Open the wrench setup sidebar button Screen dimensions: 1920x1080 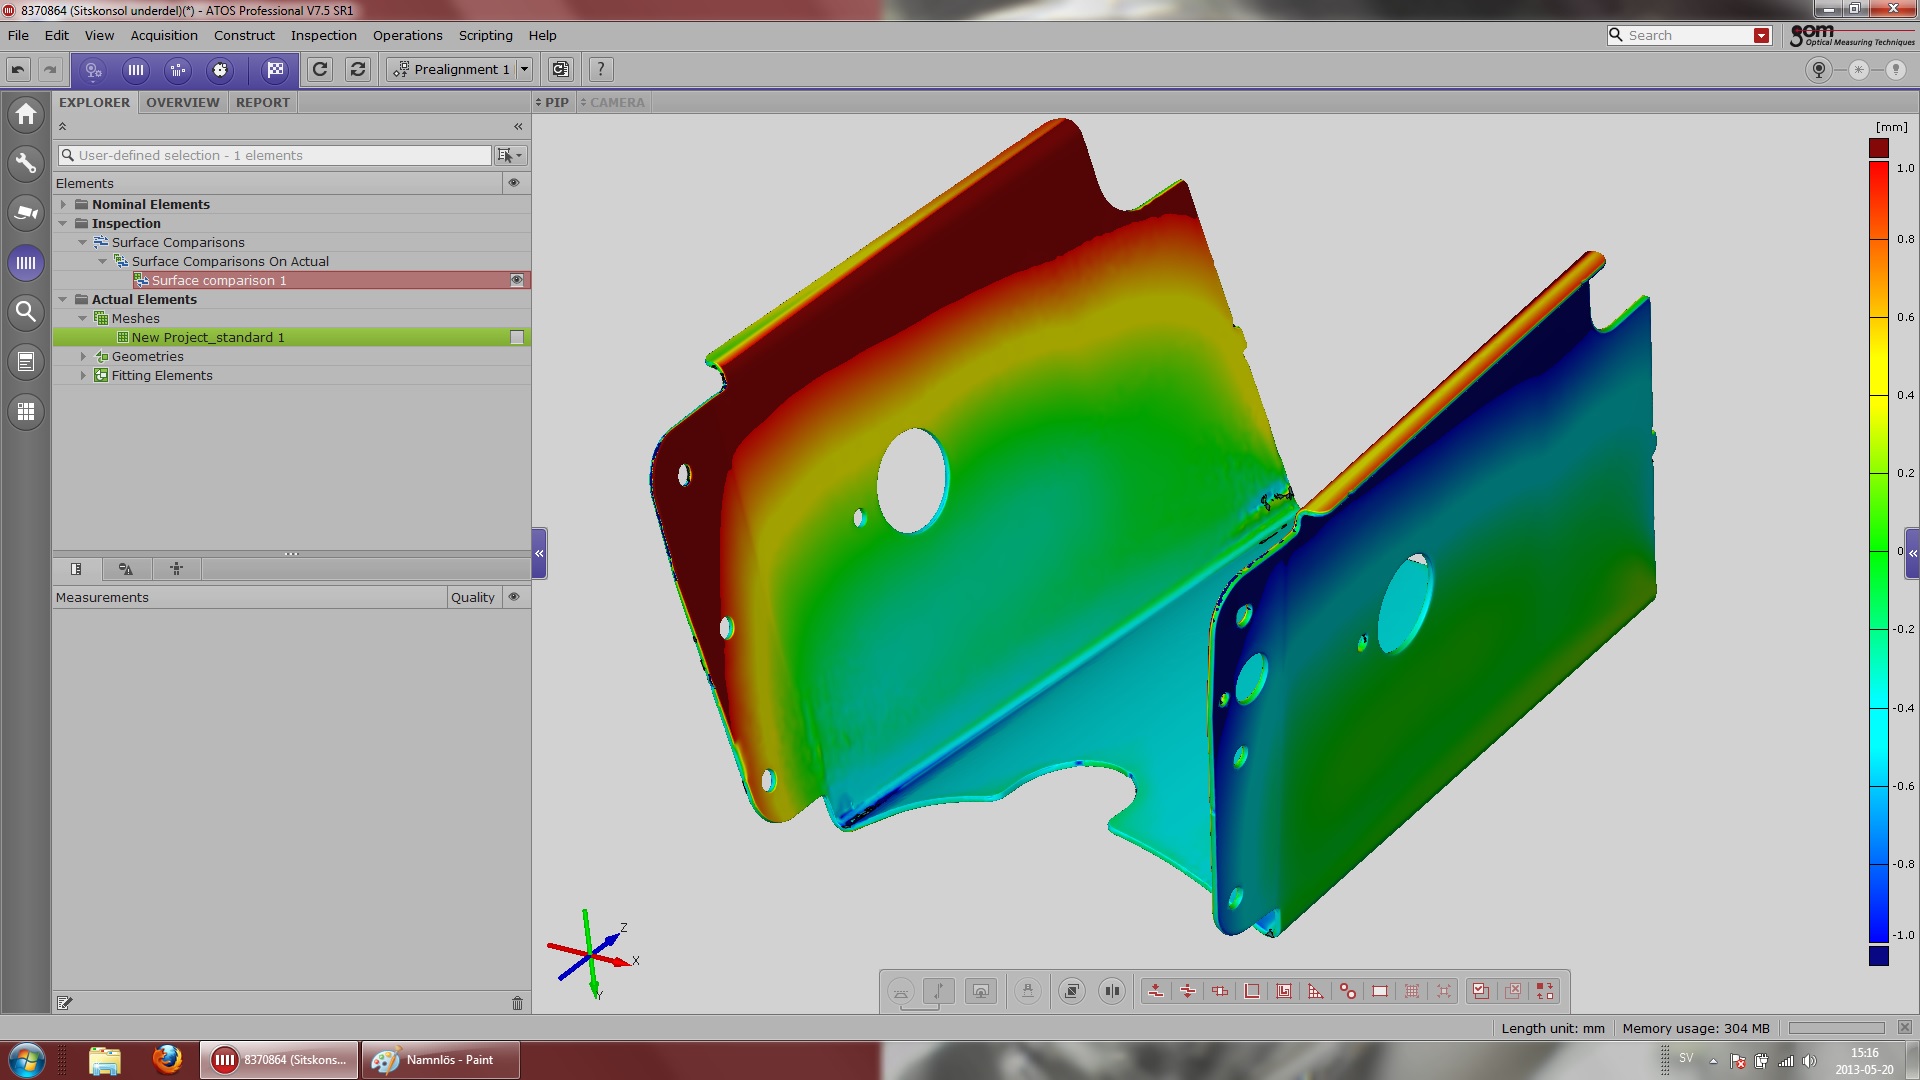pyautogui.click(x=26, y=163)
